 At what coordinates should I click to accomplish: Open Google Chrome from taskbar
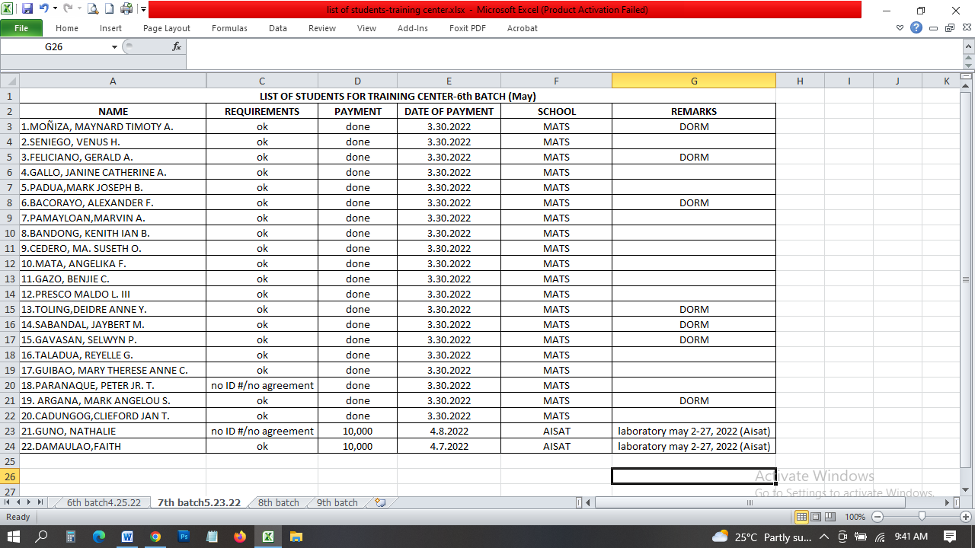tap(155, 536)
